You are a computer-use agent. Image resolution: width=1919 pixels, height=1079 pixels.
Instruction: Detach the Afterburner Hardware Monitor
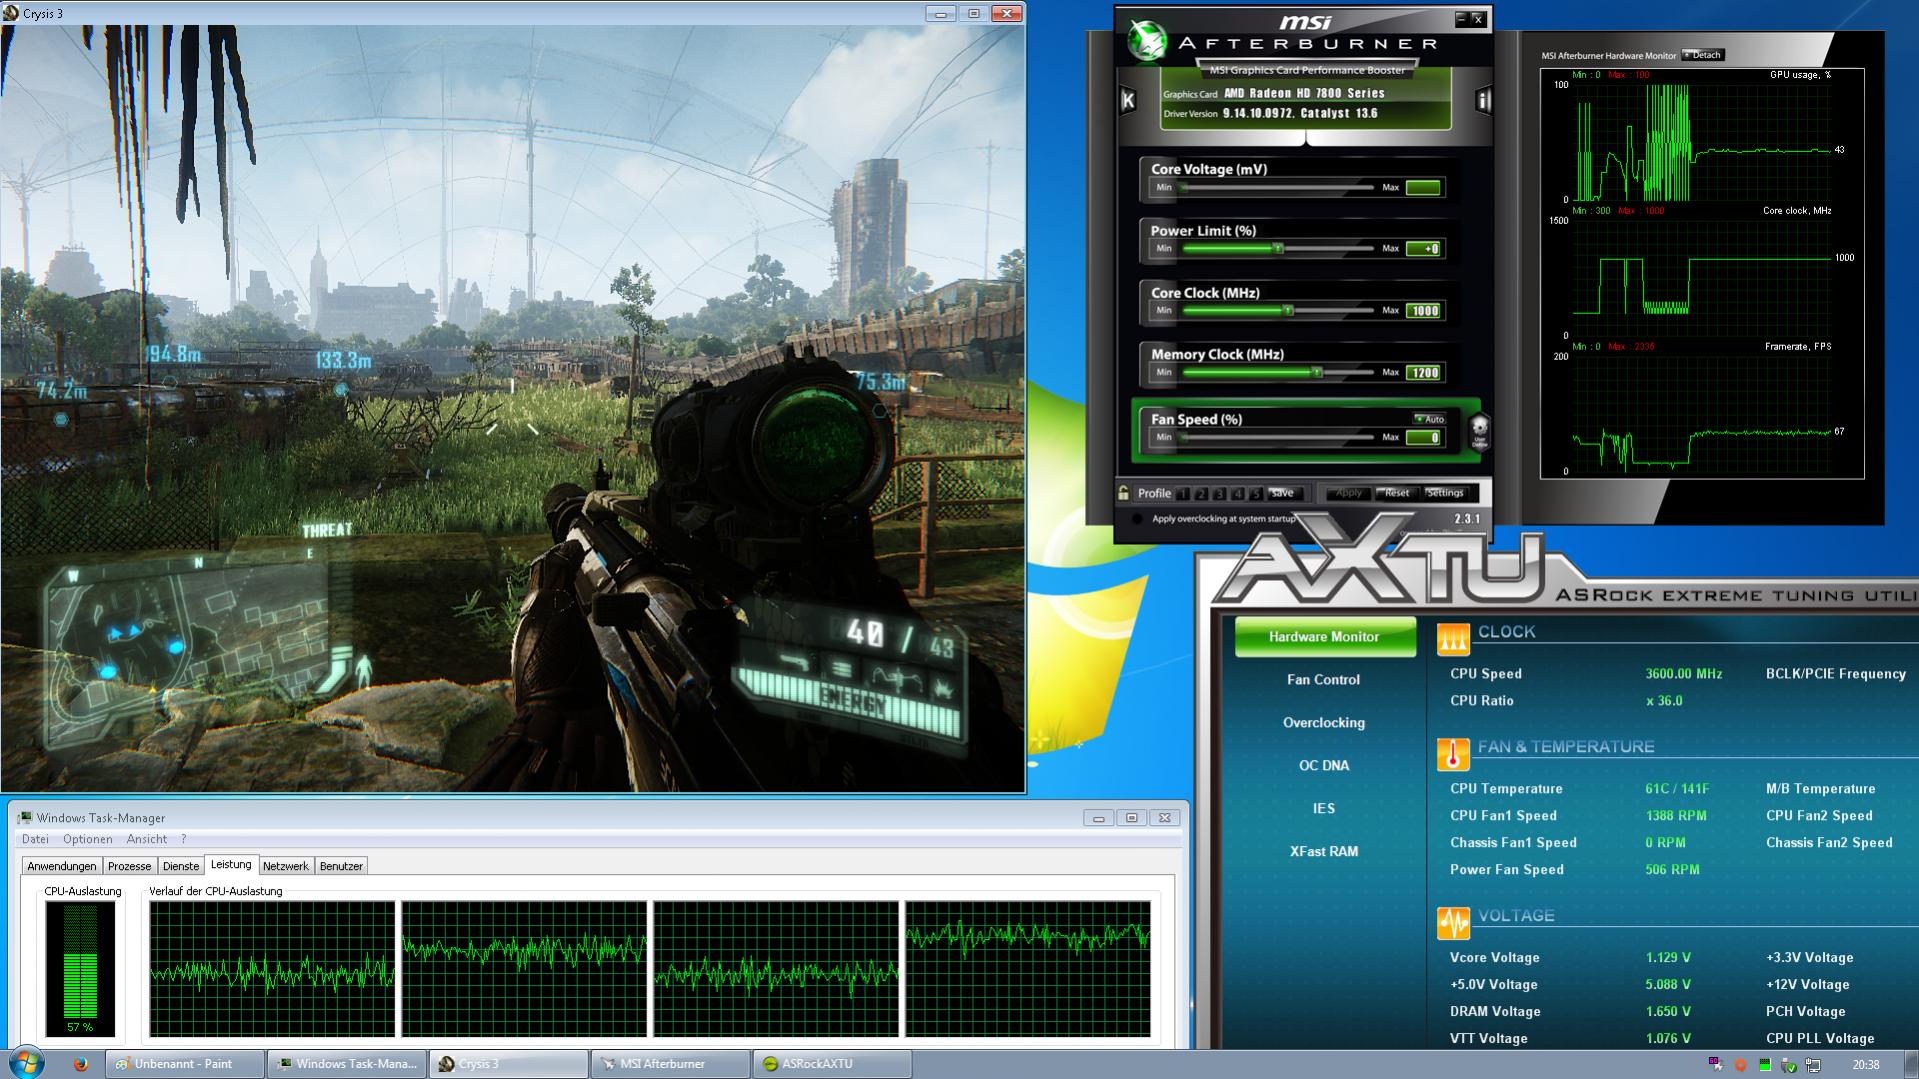[x=1703, y=55]
